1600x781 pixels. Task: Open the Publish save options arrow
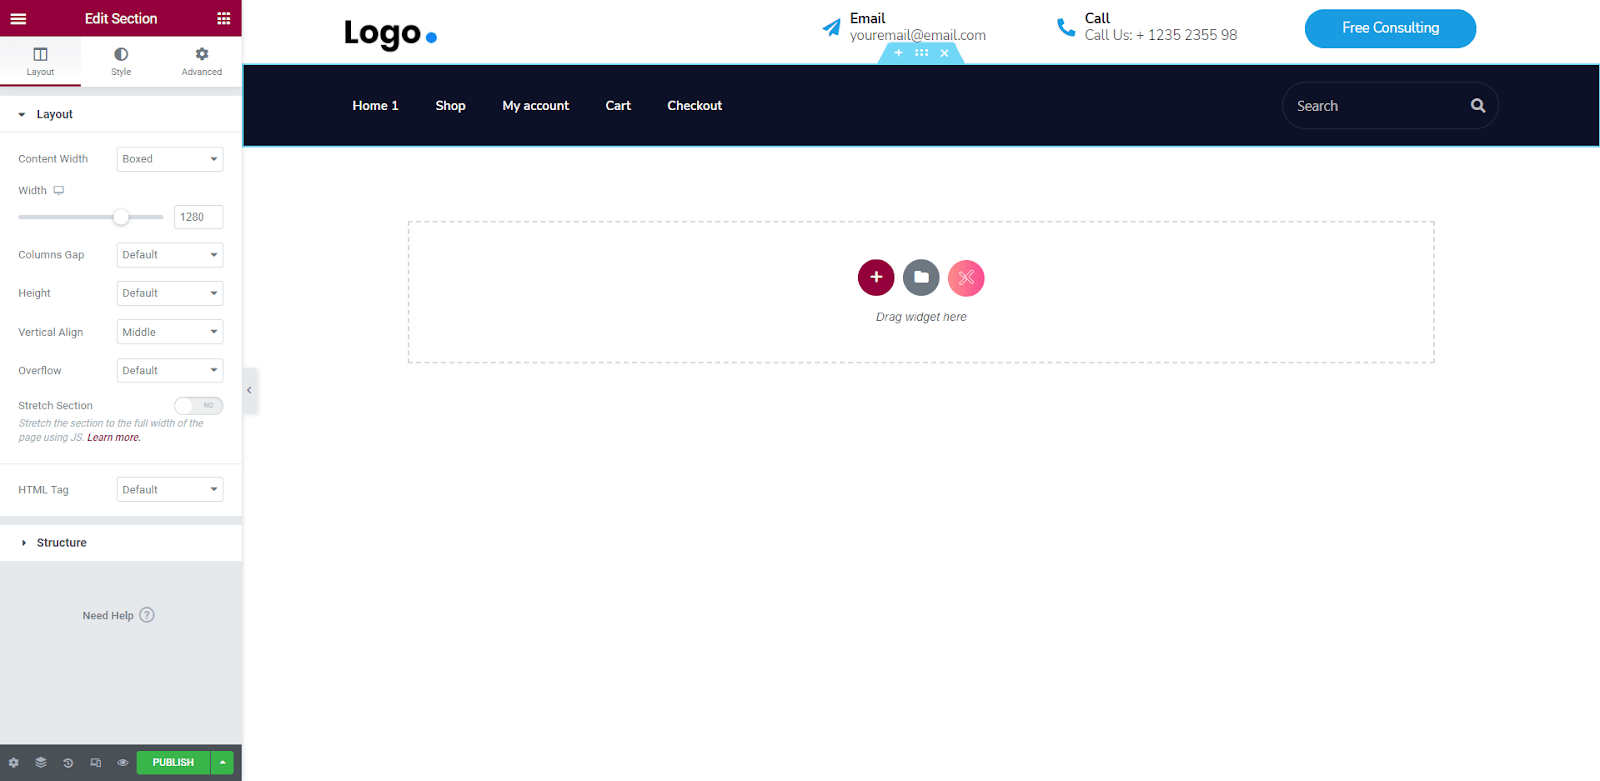pyautogui.click(x=222, y=763)
